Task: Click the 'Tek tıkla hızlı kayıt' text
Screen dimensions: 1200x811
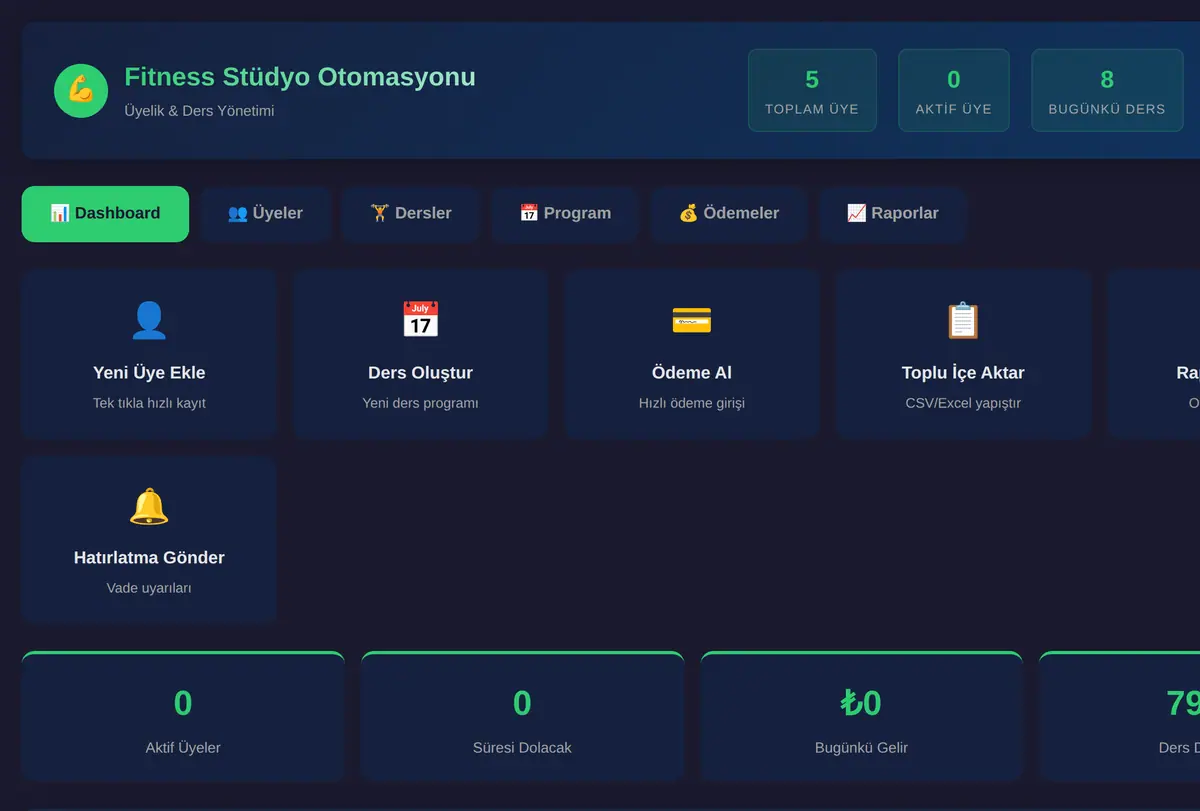Action: pos(149,403)
